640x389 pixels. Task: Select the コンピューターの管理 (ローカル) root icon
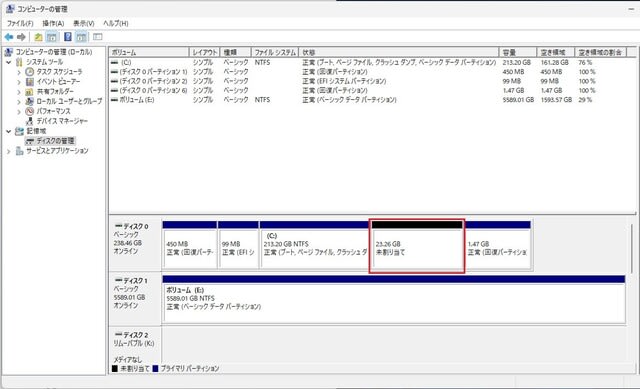pyautogui.click(x=9, y=52)
